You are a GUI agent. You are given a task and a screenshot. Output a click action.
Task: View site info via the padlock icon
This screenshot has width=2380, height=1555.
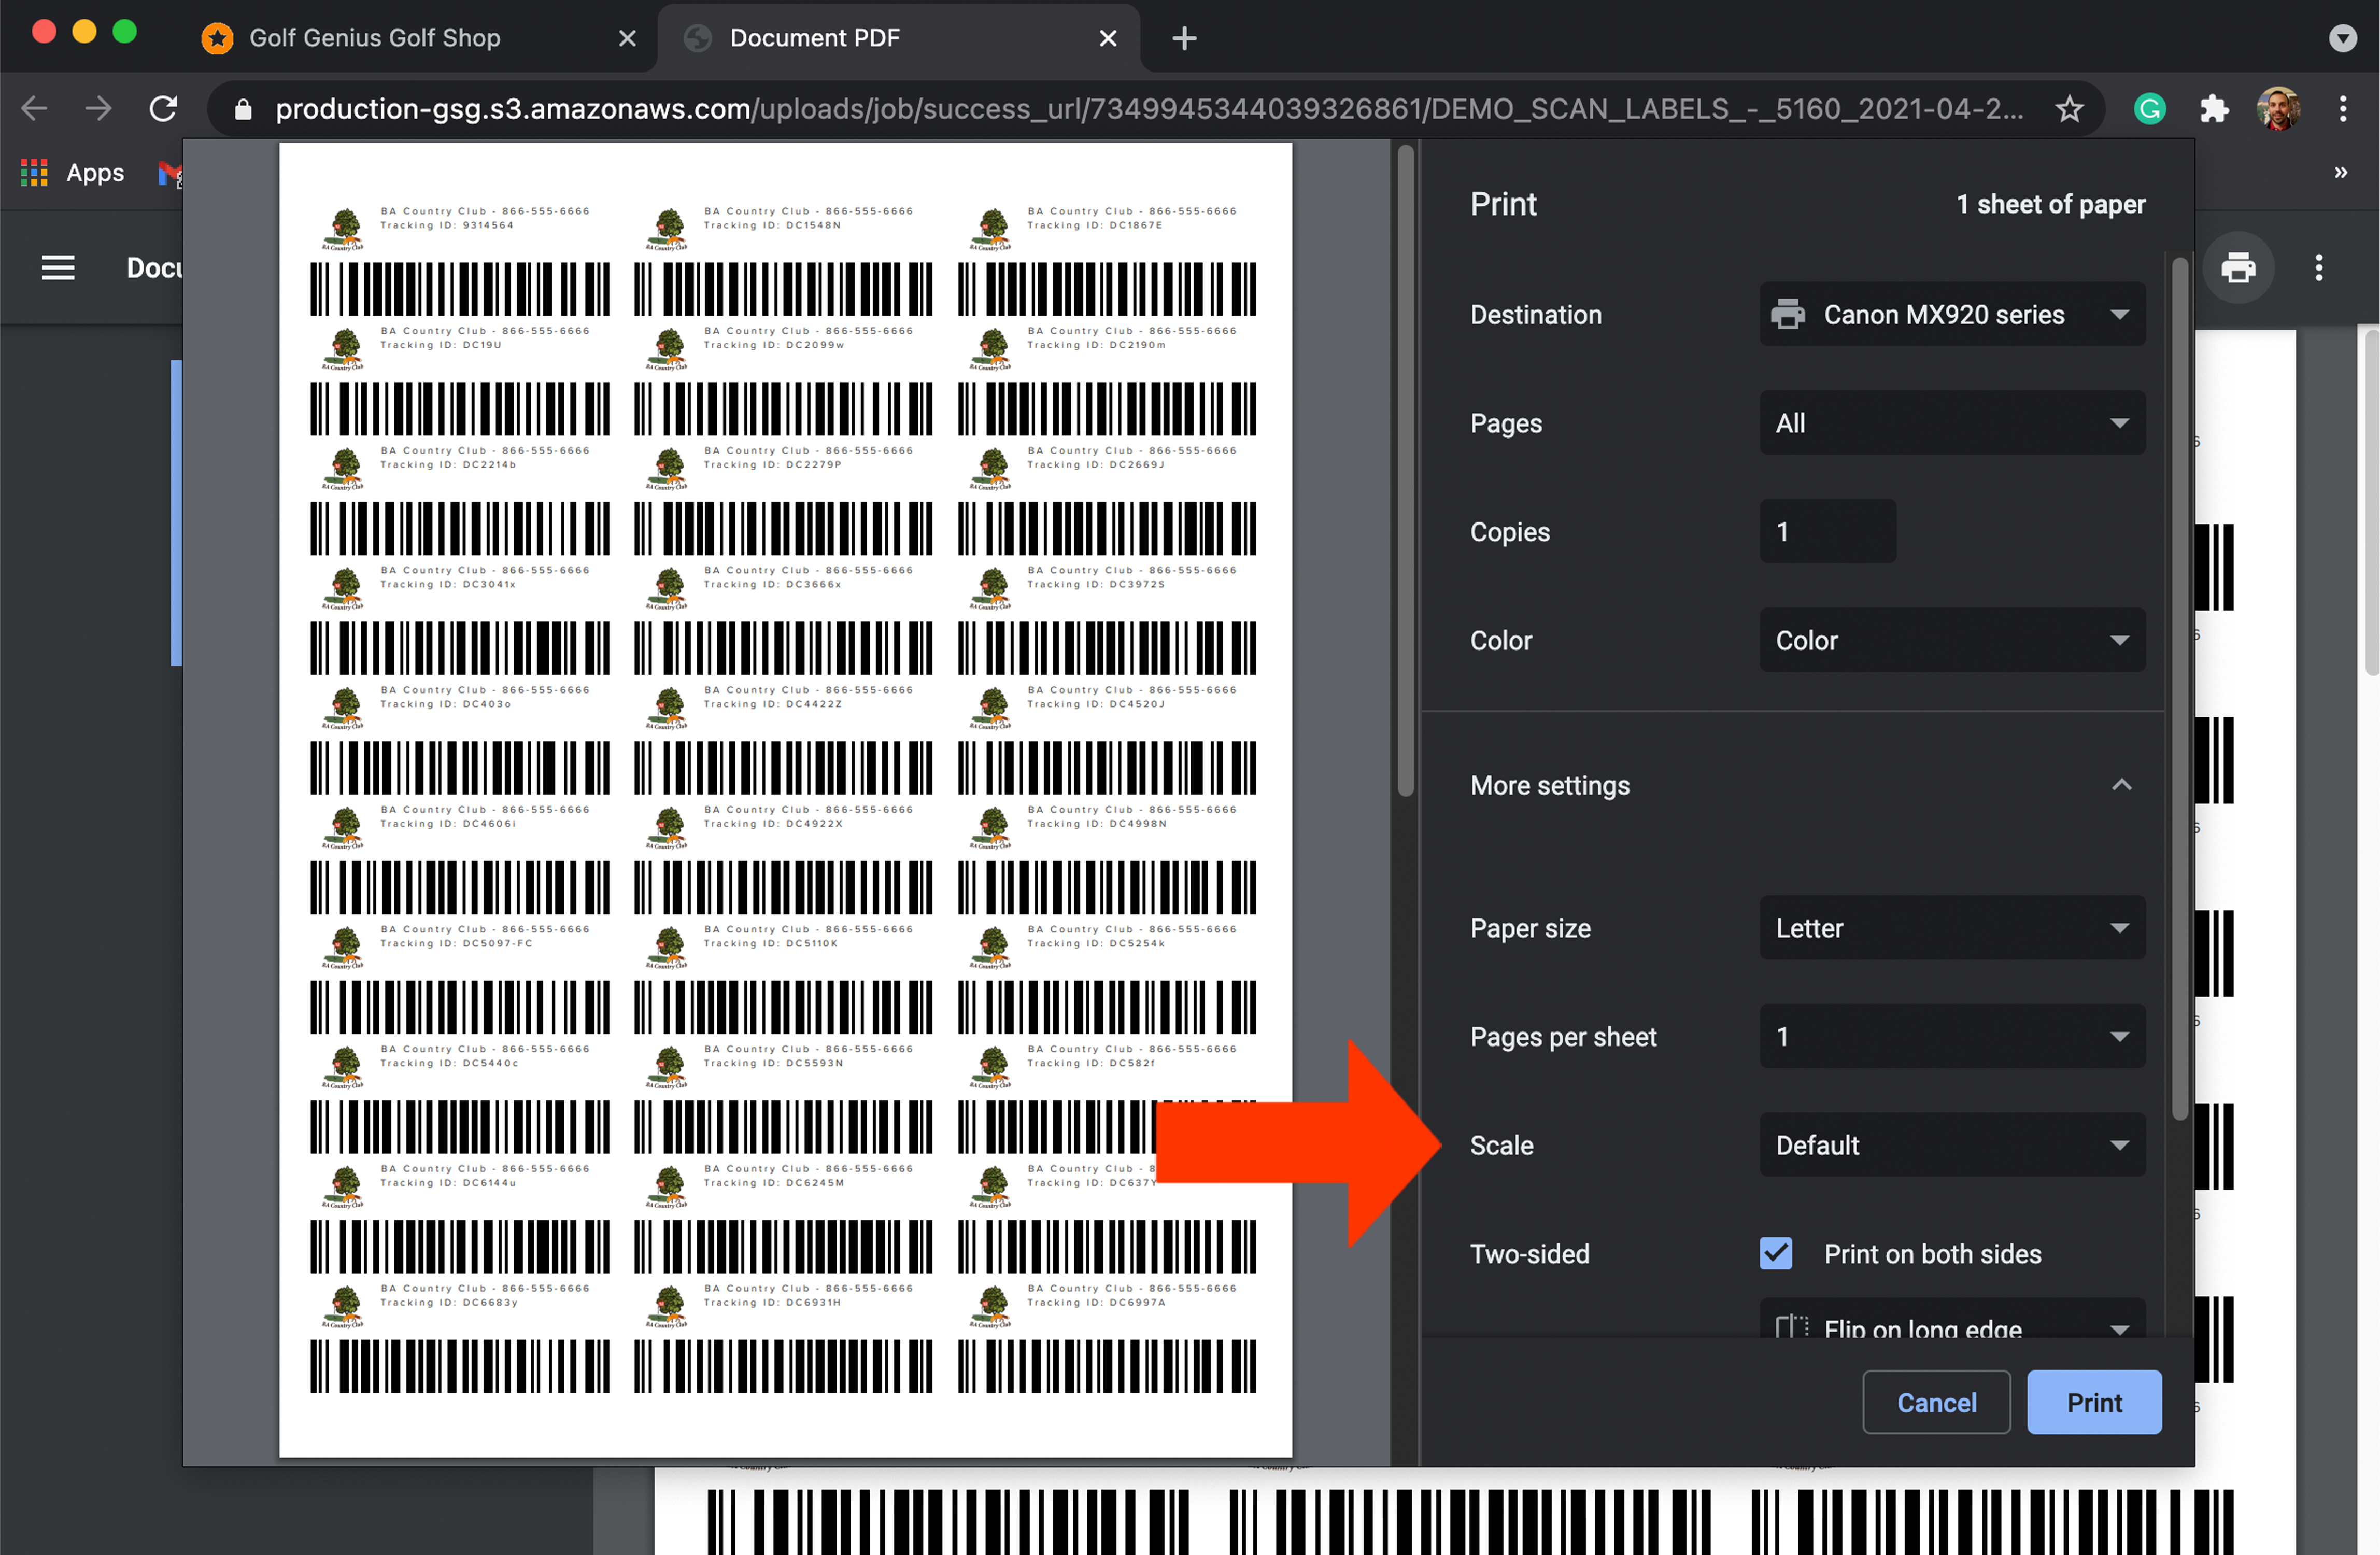pyautogui.click(x=243, y=109)
